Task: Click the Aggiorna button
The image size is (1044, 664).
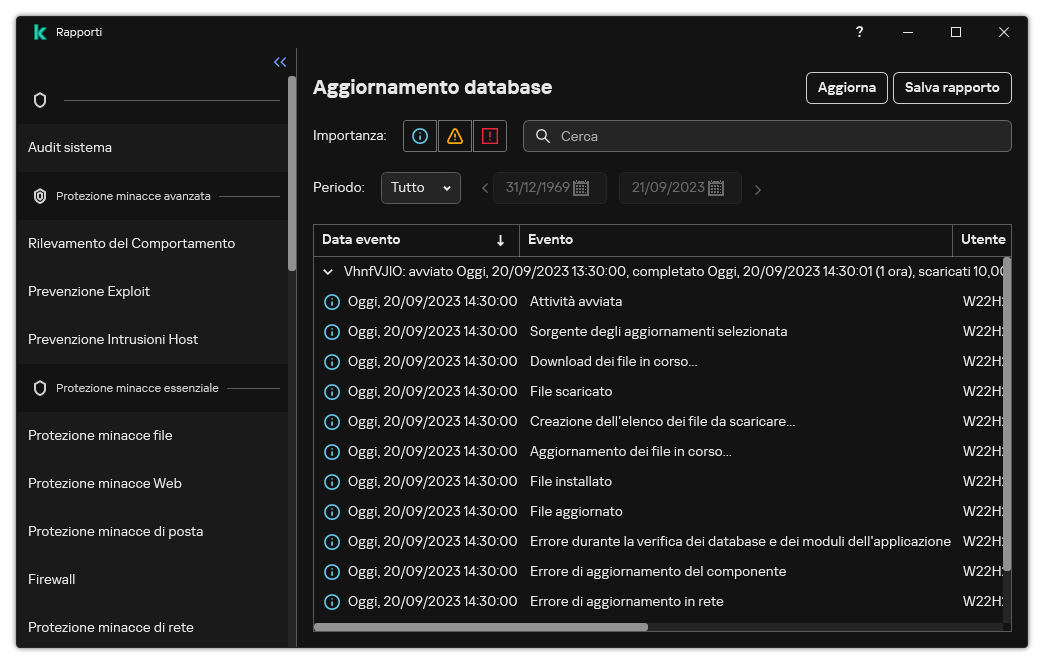Action: (846, 88)
